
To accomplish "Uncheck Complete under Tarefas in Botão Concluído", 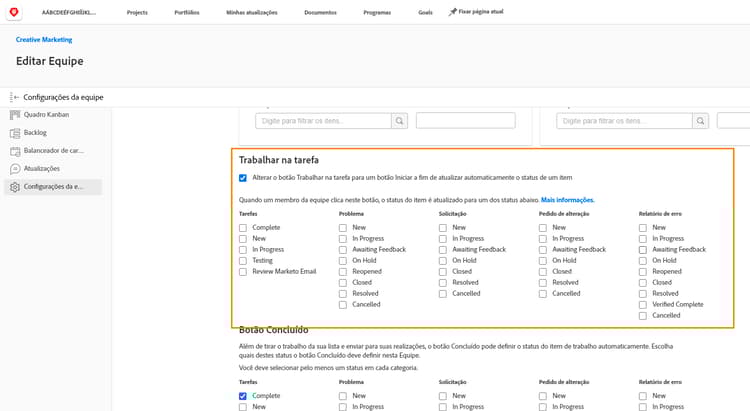I will pyautogui.click(x=243, y=396).
